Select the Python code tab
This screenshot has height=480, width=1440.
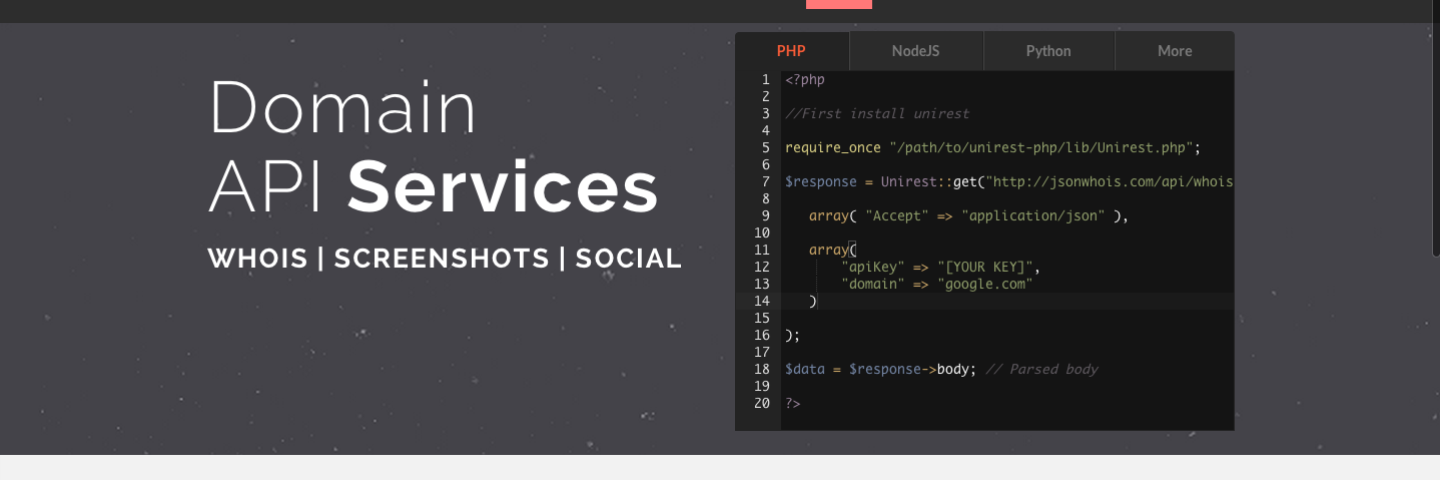click(1048, 51)
